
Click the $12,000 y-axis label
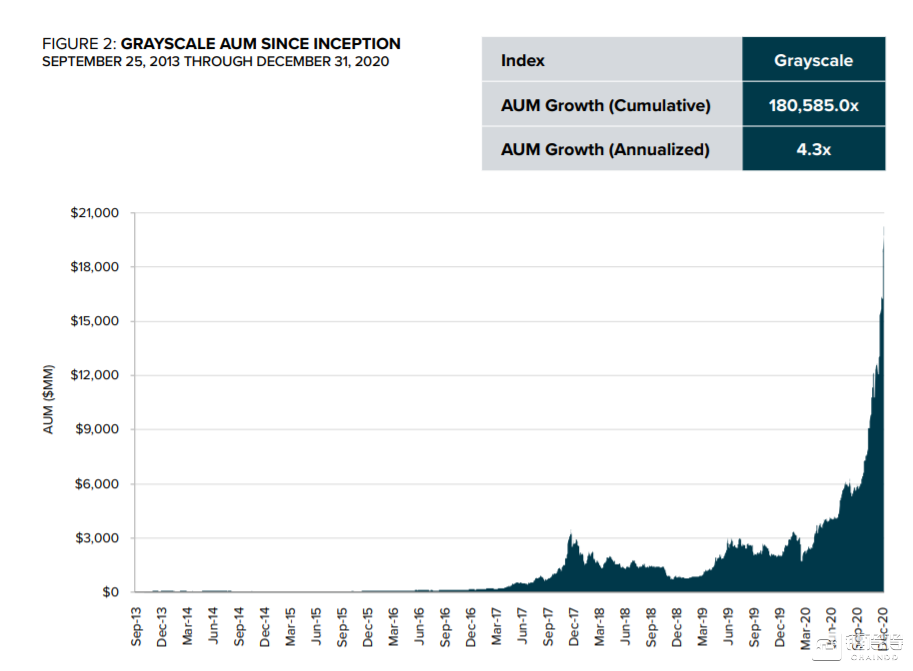pos(96,375)
